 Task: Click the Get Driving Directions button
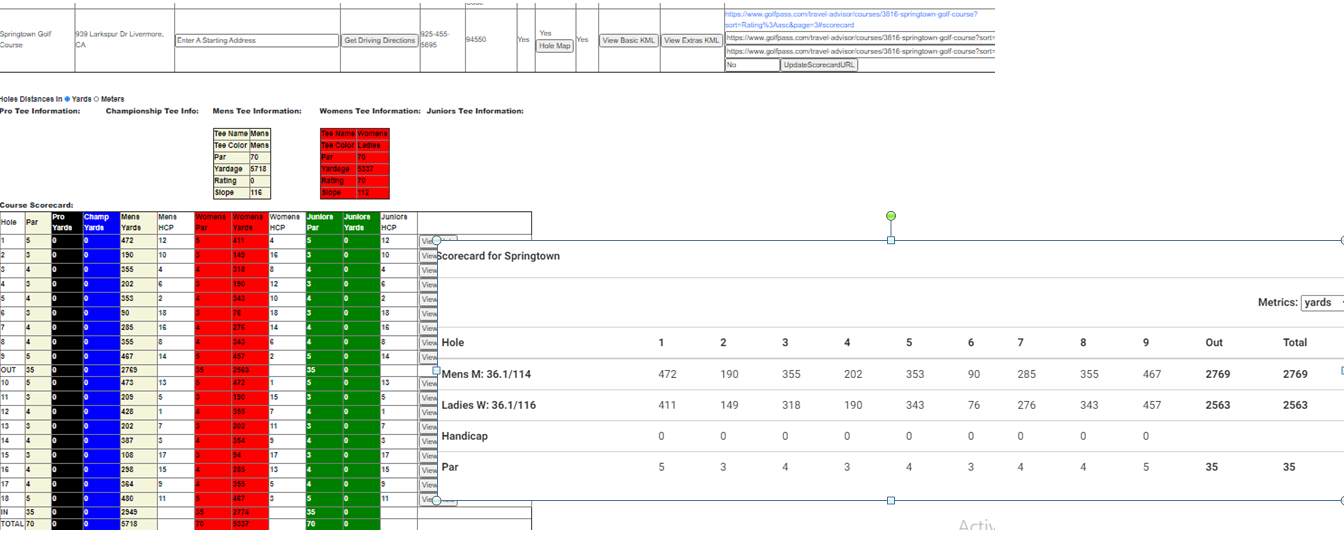pyautogui.click(x=379, y=41)
